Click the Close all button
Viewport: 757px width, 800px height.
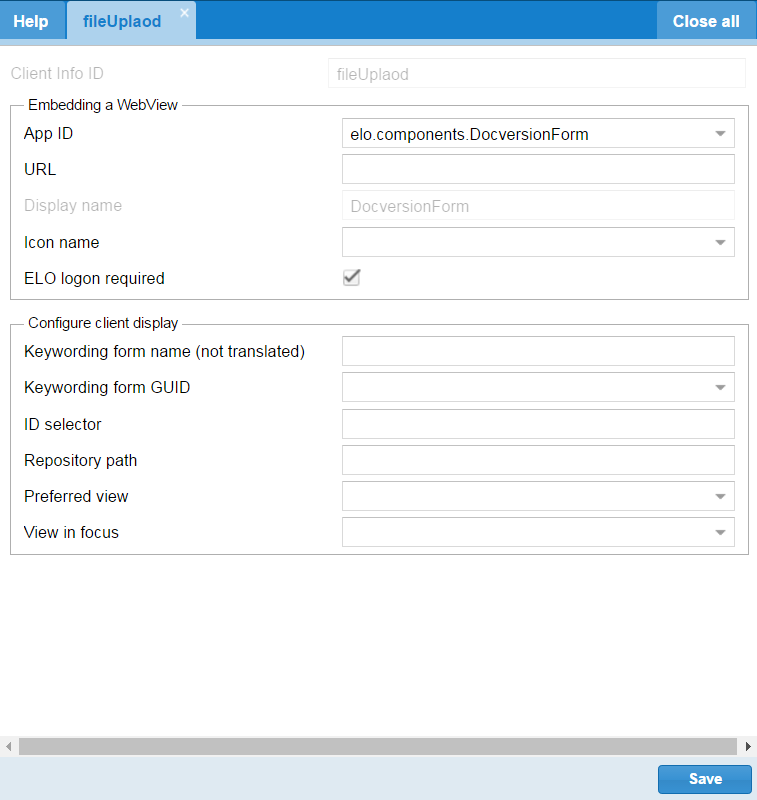click(706, 20)
